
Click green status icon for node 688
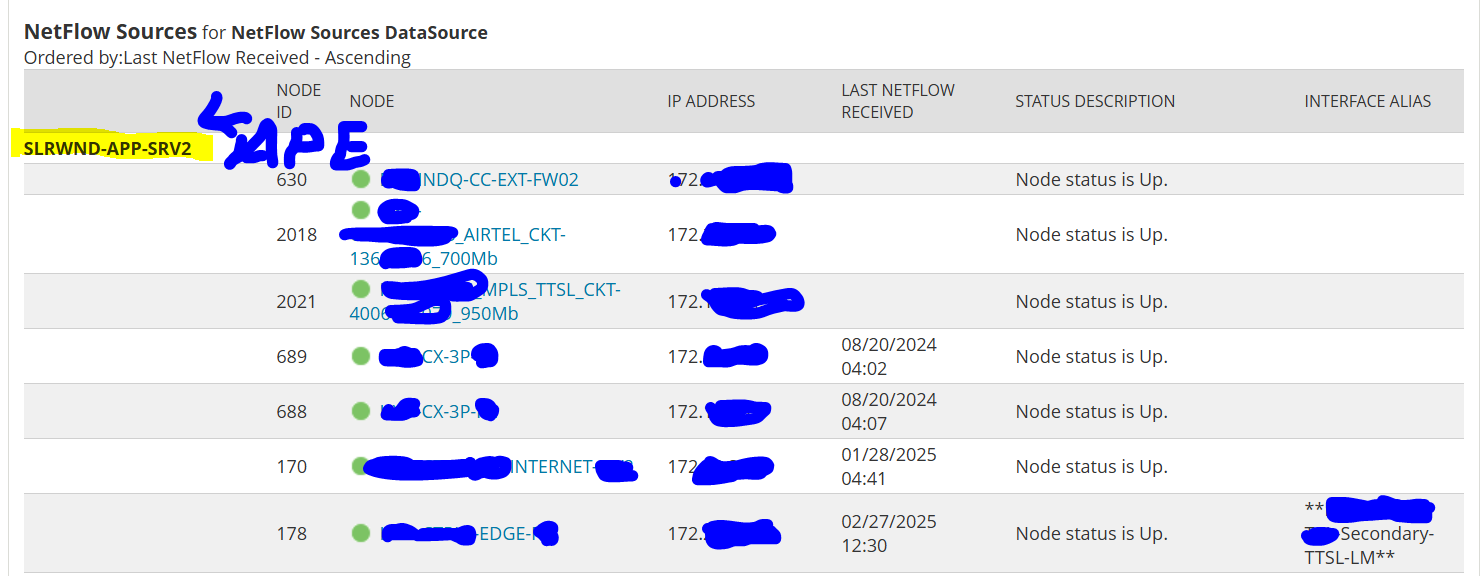(360, 411)
